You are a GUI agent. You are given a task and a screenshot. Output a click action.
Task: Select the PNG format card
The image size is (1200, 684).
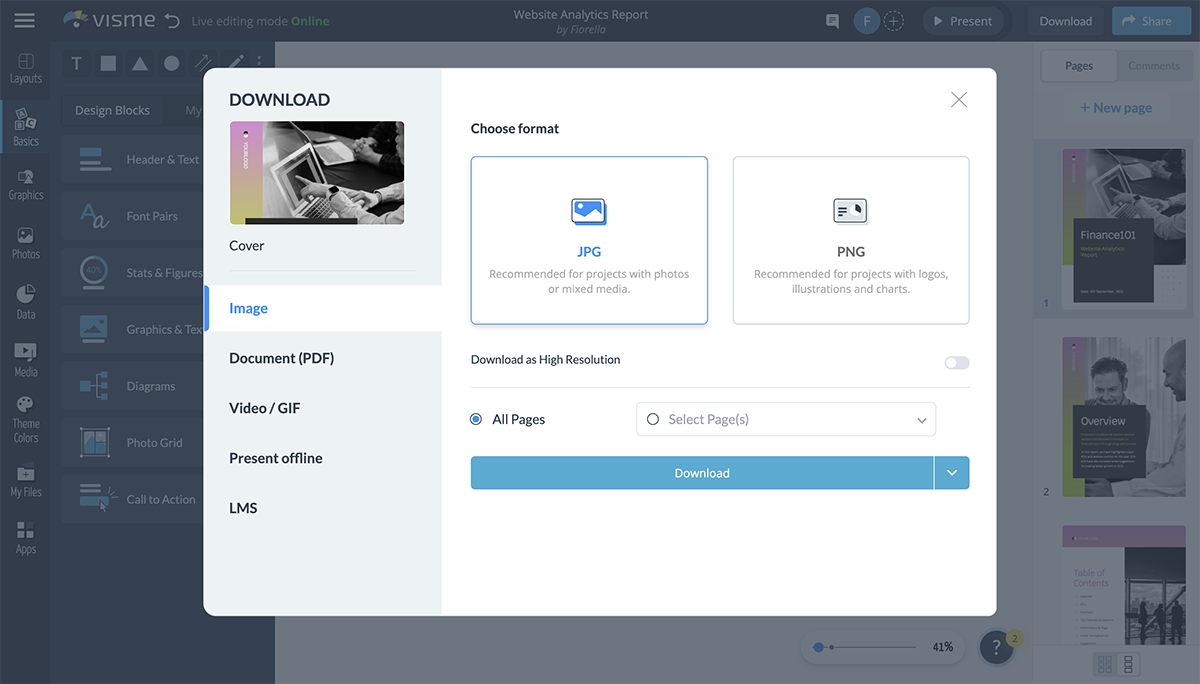pos(850,240)
